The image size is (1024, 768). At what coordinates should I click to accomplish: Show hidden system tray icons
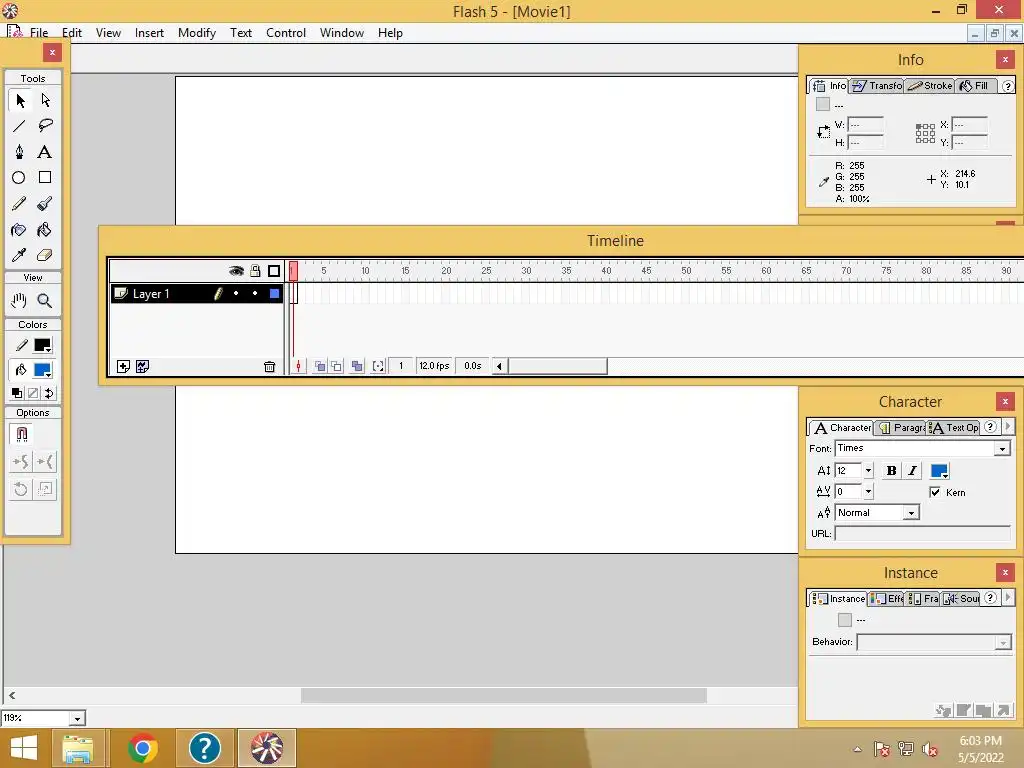point(857,749)
